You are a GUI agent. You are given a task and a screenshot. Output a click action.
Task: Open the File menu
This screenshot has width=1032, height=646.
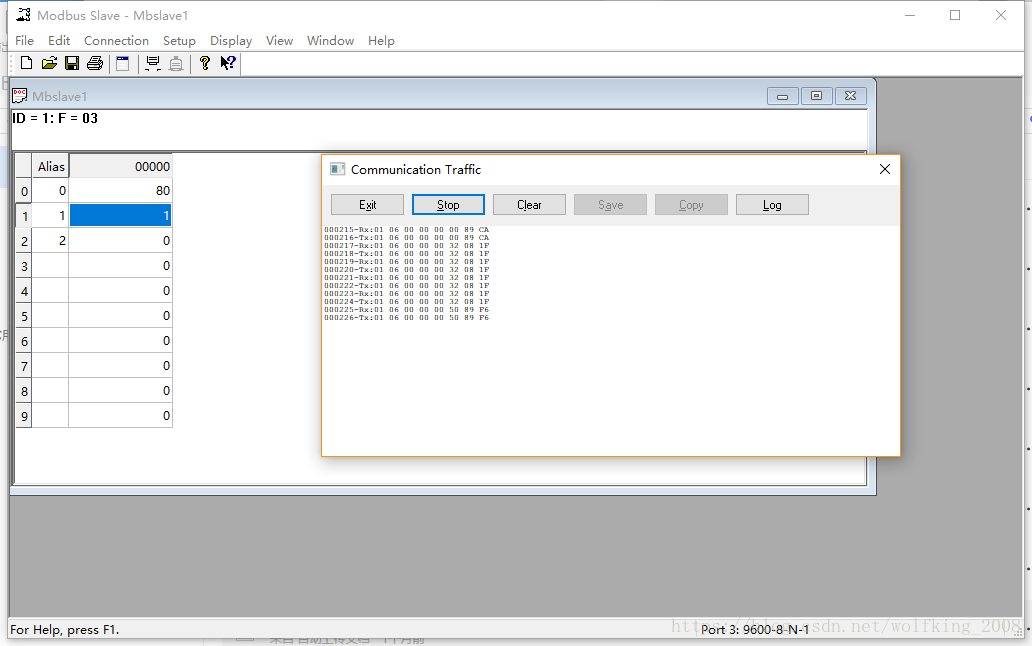24,41
